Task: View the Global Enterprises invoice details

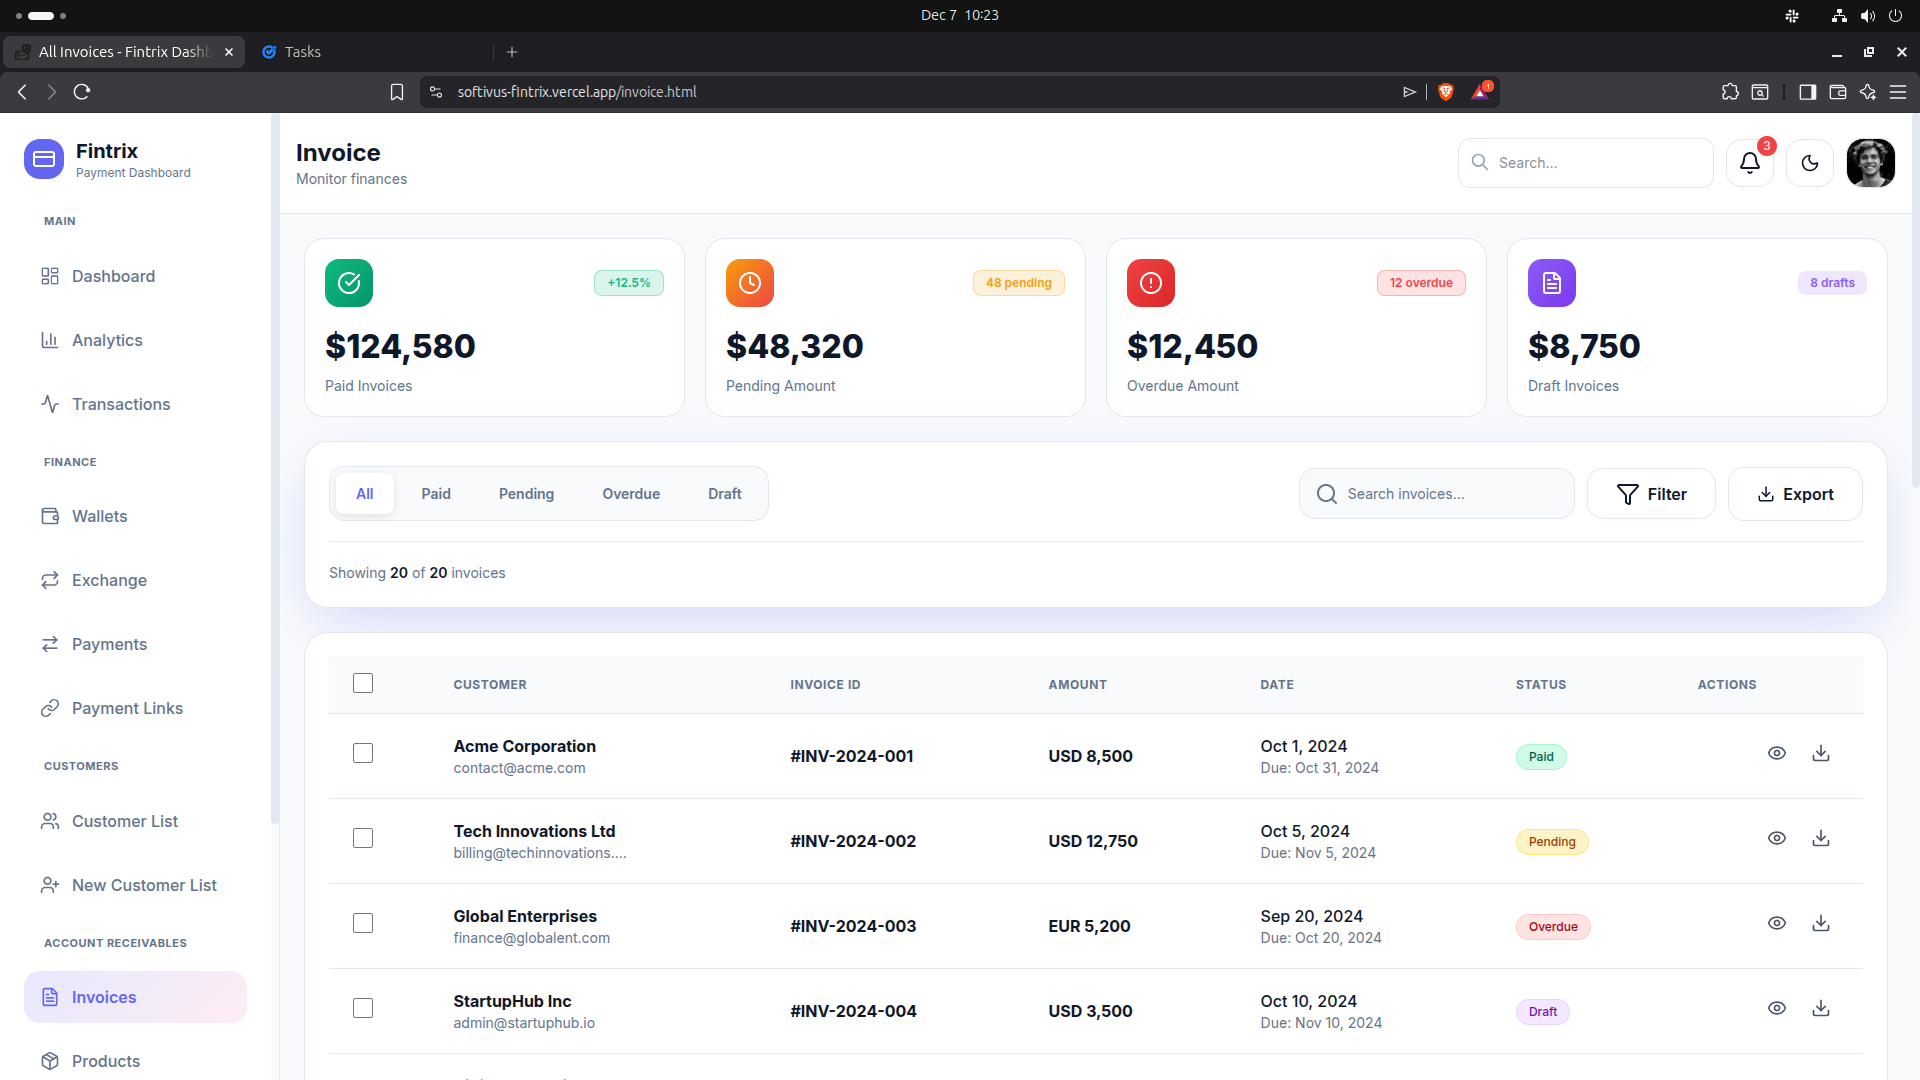Action: pyautogui.click(x=1777, y=923)
